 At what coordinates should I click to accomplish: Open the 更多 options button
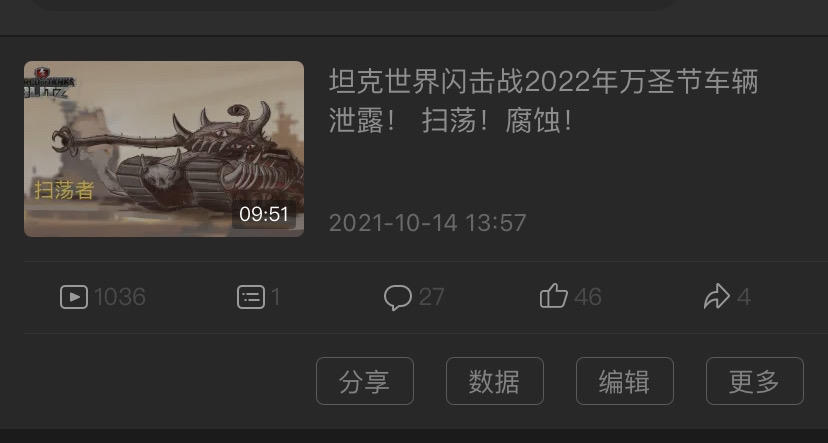[x=755, y=381]
